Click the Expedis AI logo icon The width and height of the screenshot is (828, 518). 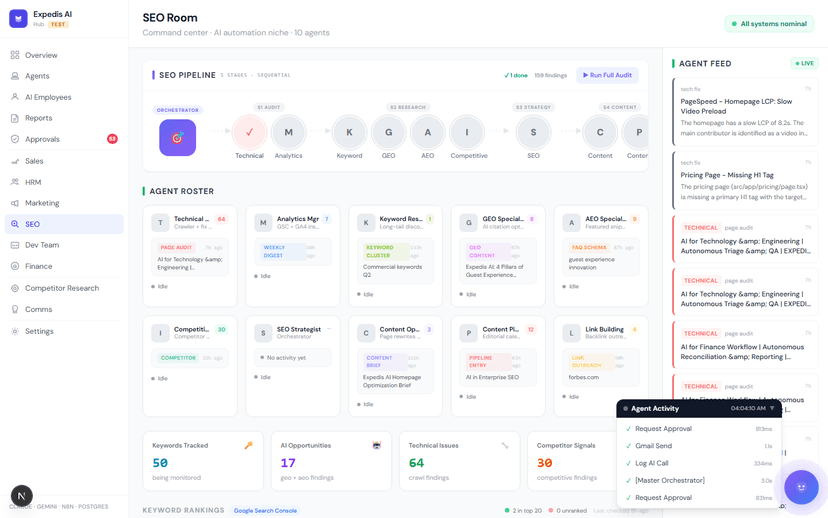pyautogui.click(x=18, y=18)
